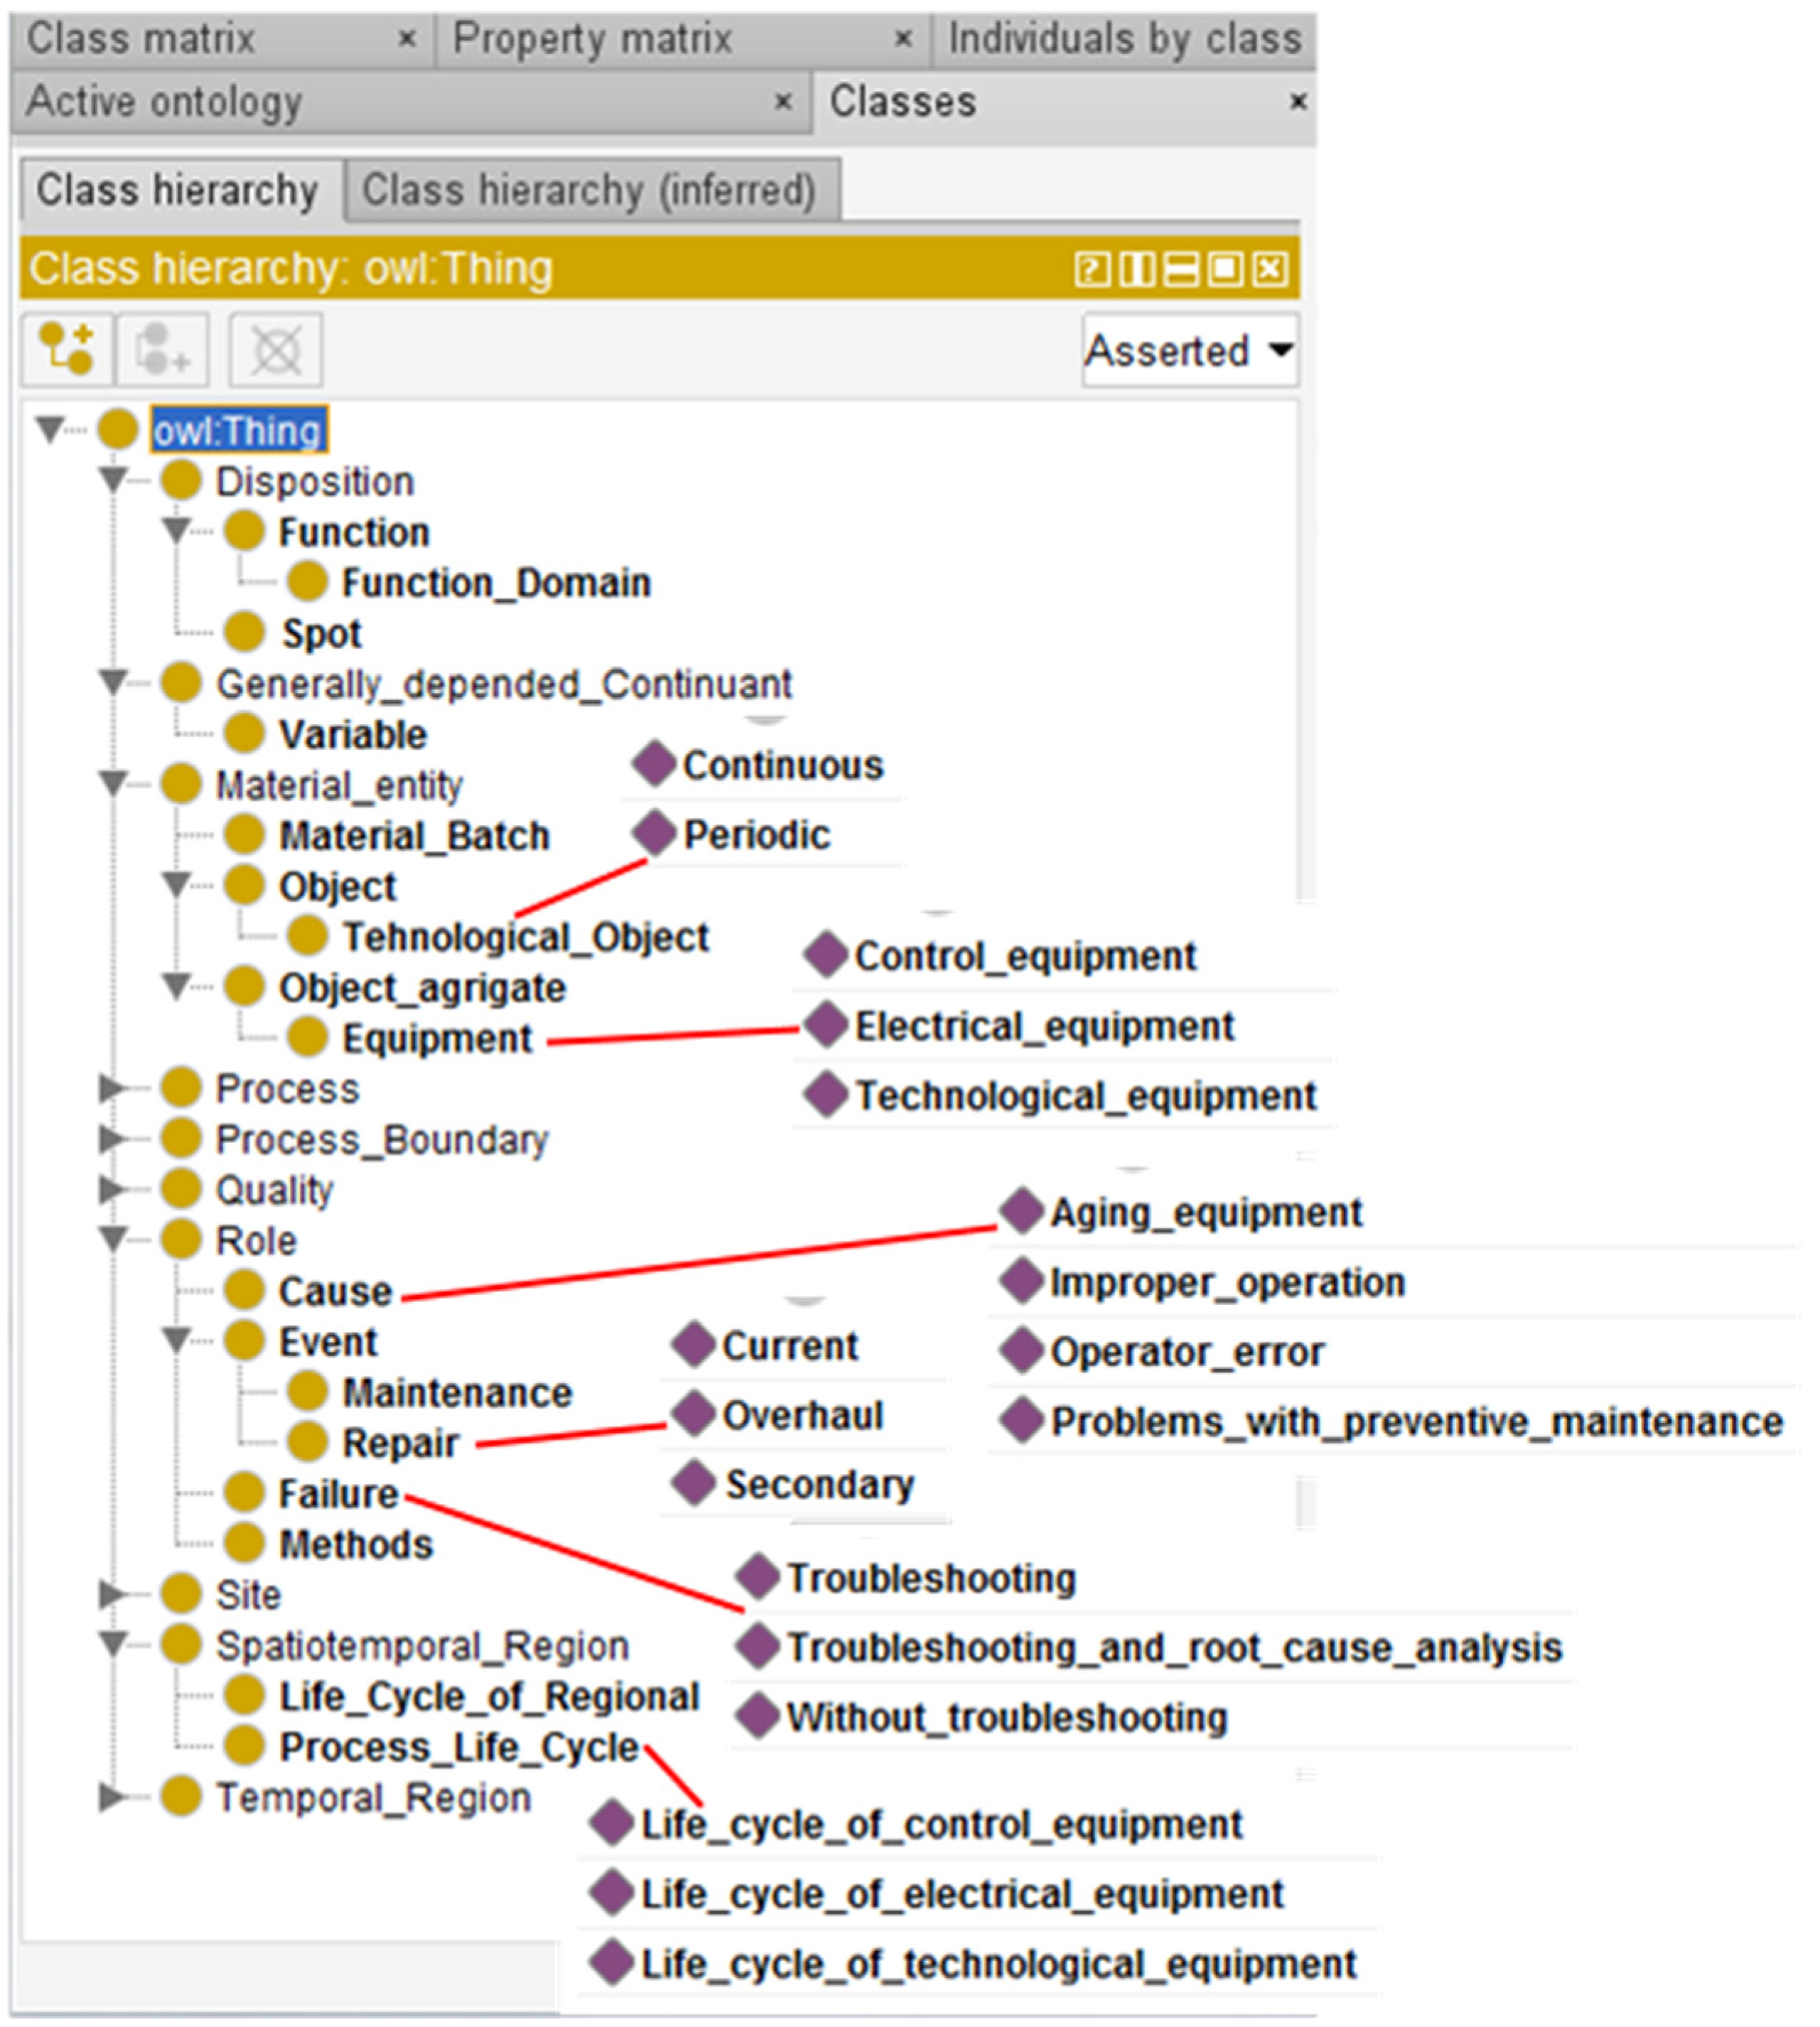Click the float view icon in header
The height and width of the screenshot is (2027, 1820).
1226,269
